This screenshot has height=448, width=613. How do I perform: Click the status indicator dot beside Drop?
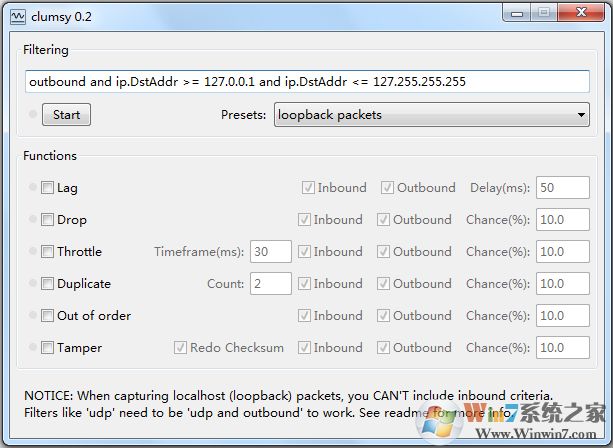[33, 219]
